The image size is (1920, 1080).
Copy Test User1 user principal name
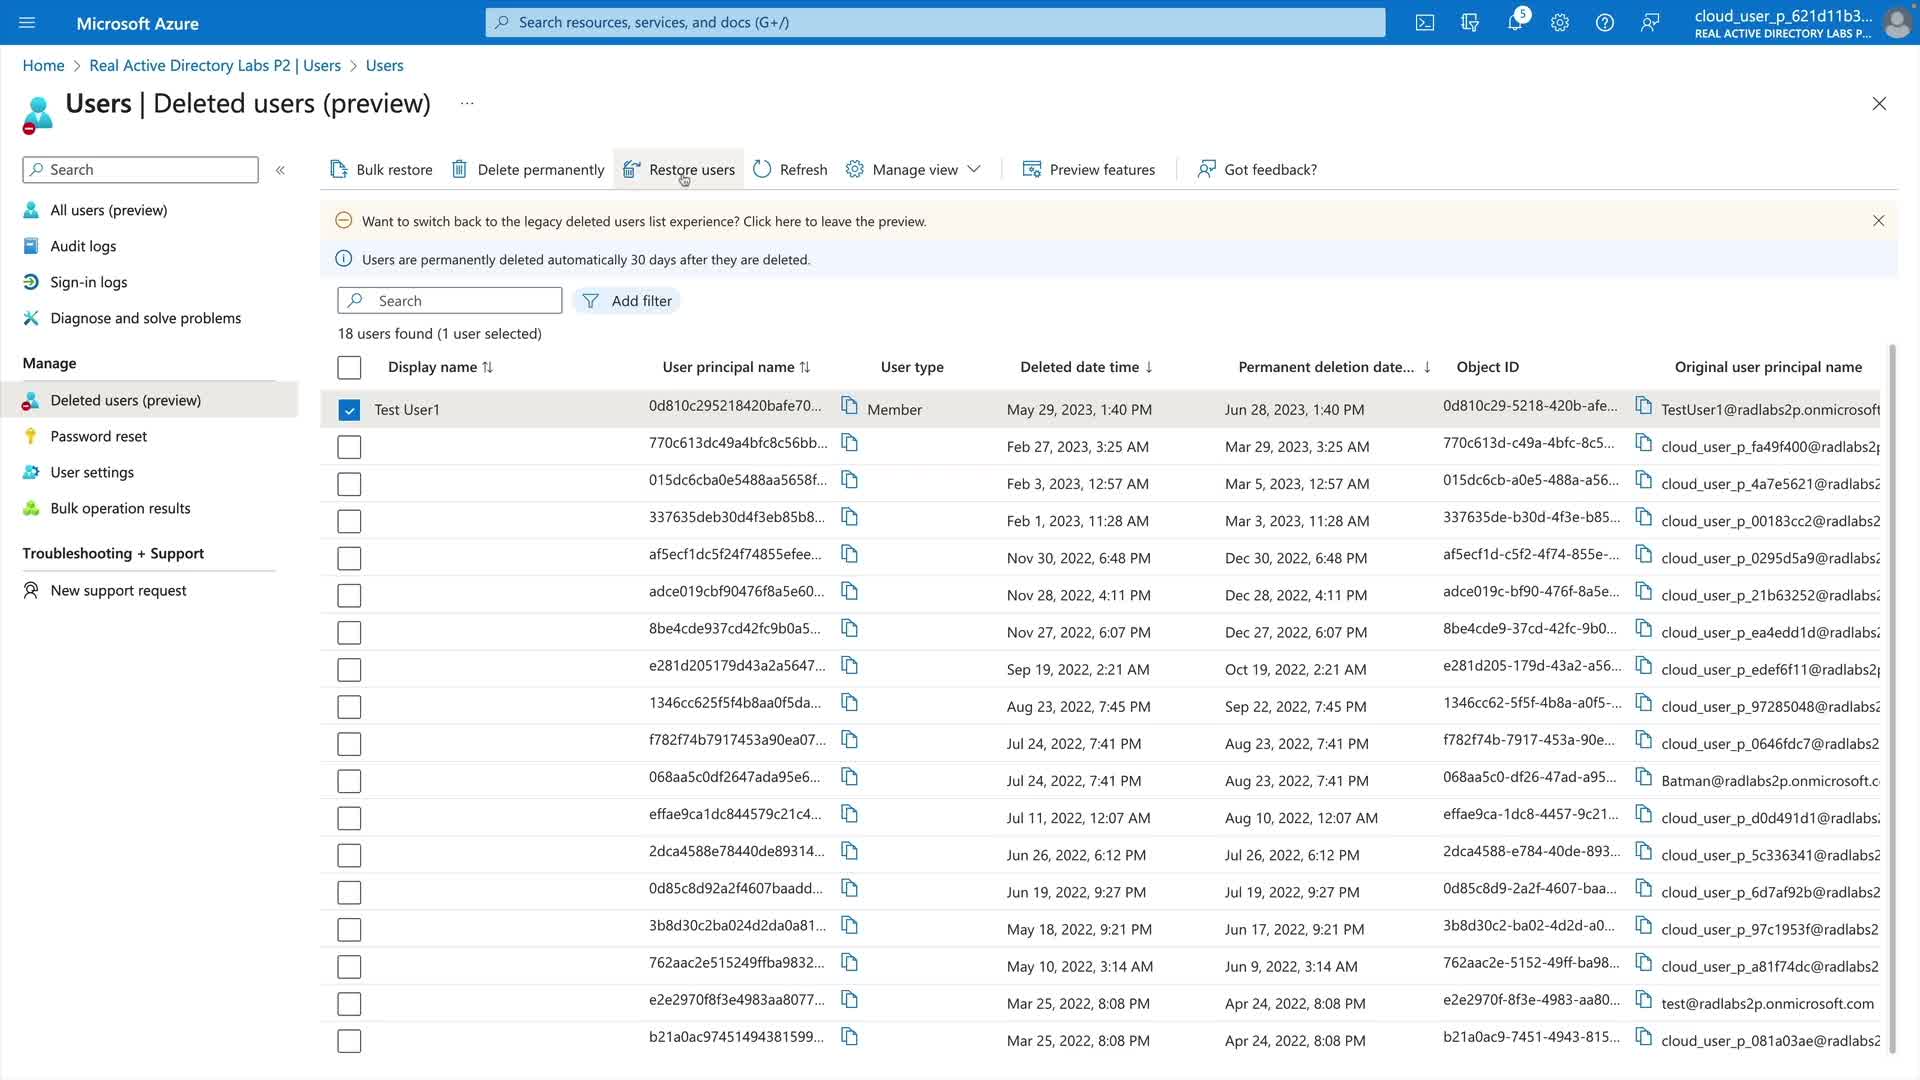[849, 405]
